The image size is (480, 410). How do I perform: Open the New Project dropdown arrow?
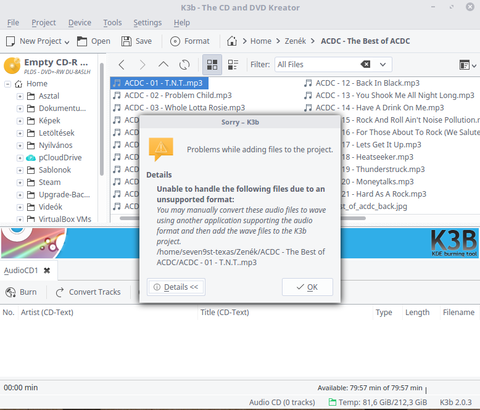67,42
